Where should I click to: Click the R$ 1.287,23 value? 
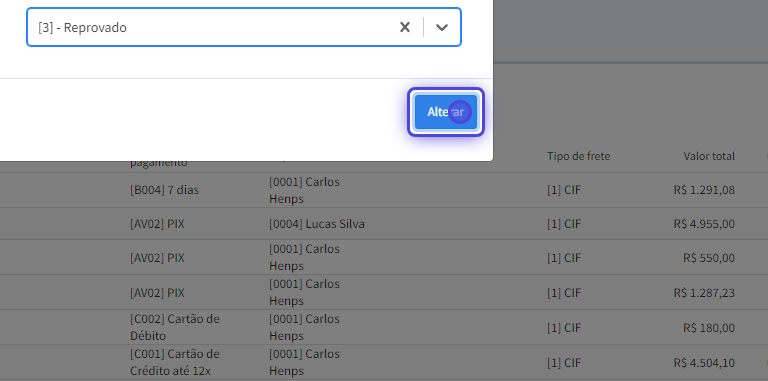[x=704, y=293]
